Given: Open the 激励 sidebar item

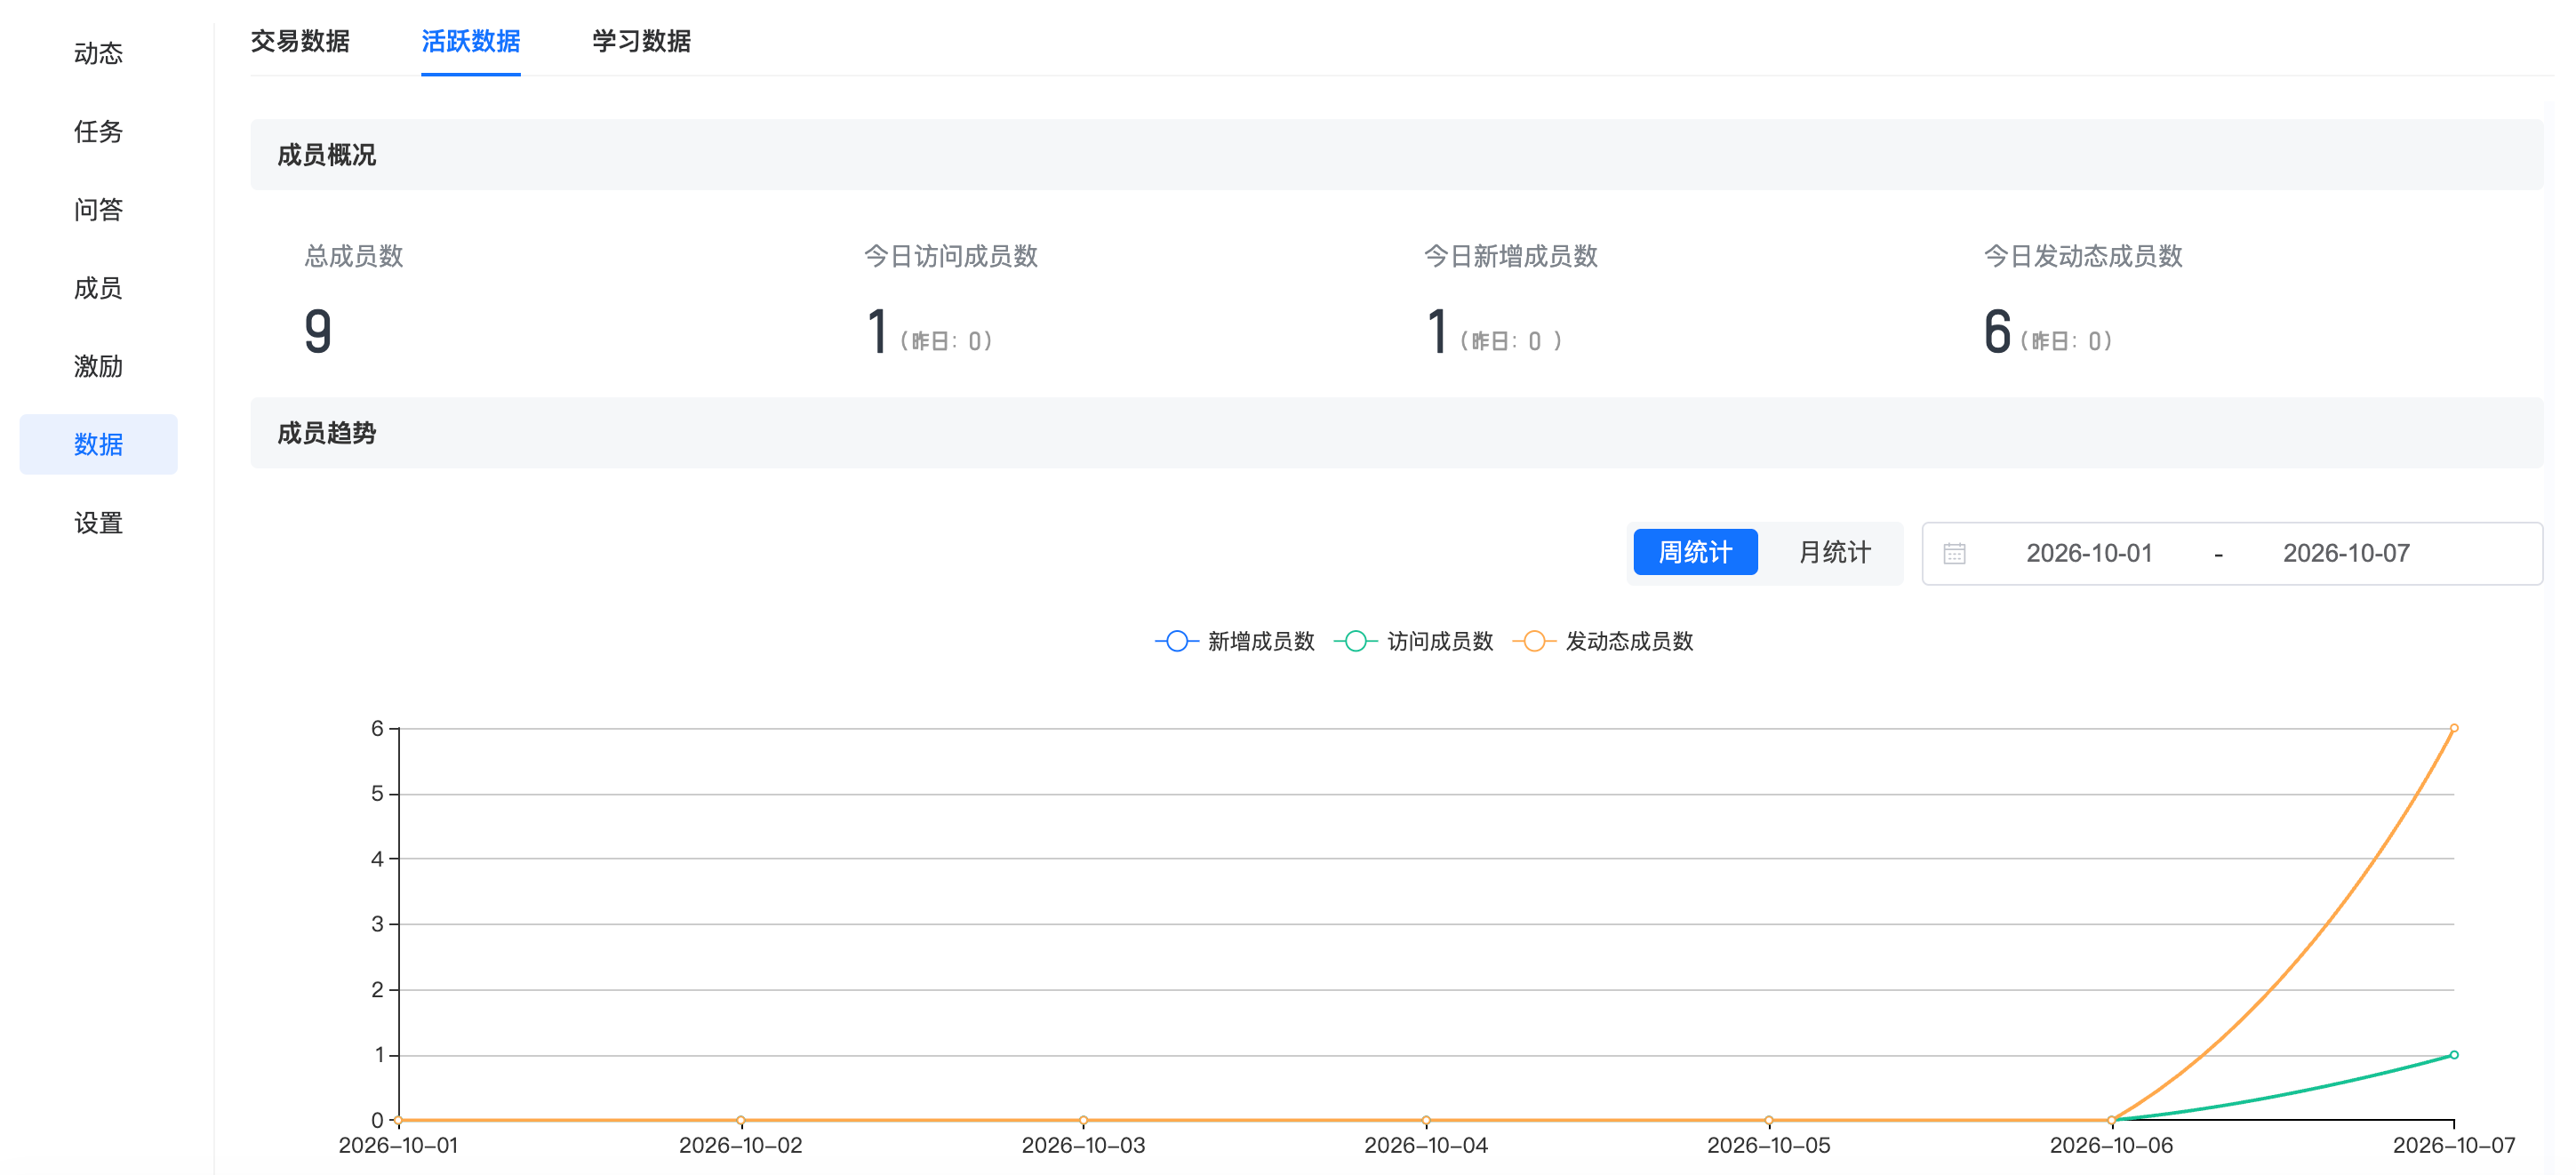Looking at the screenshot, I should [x=98, y=366].
